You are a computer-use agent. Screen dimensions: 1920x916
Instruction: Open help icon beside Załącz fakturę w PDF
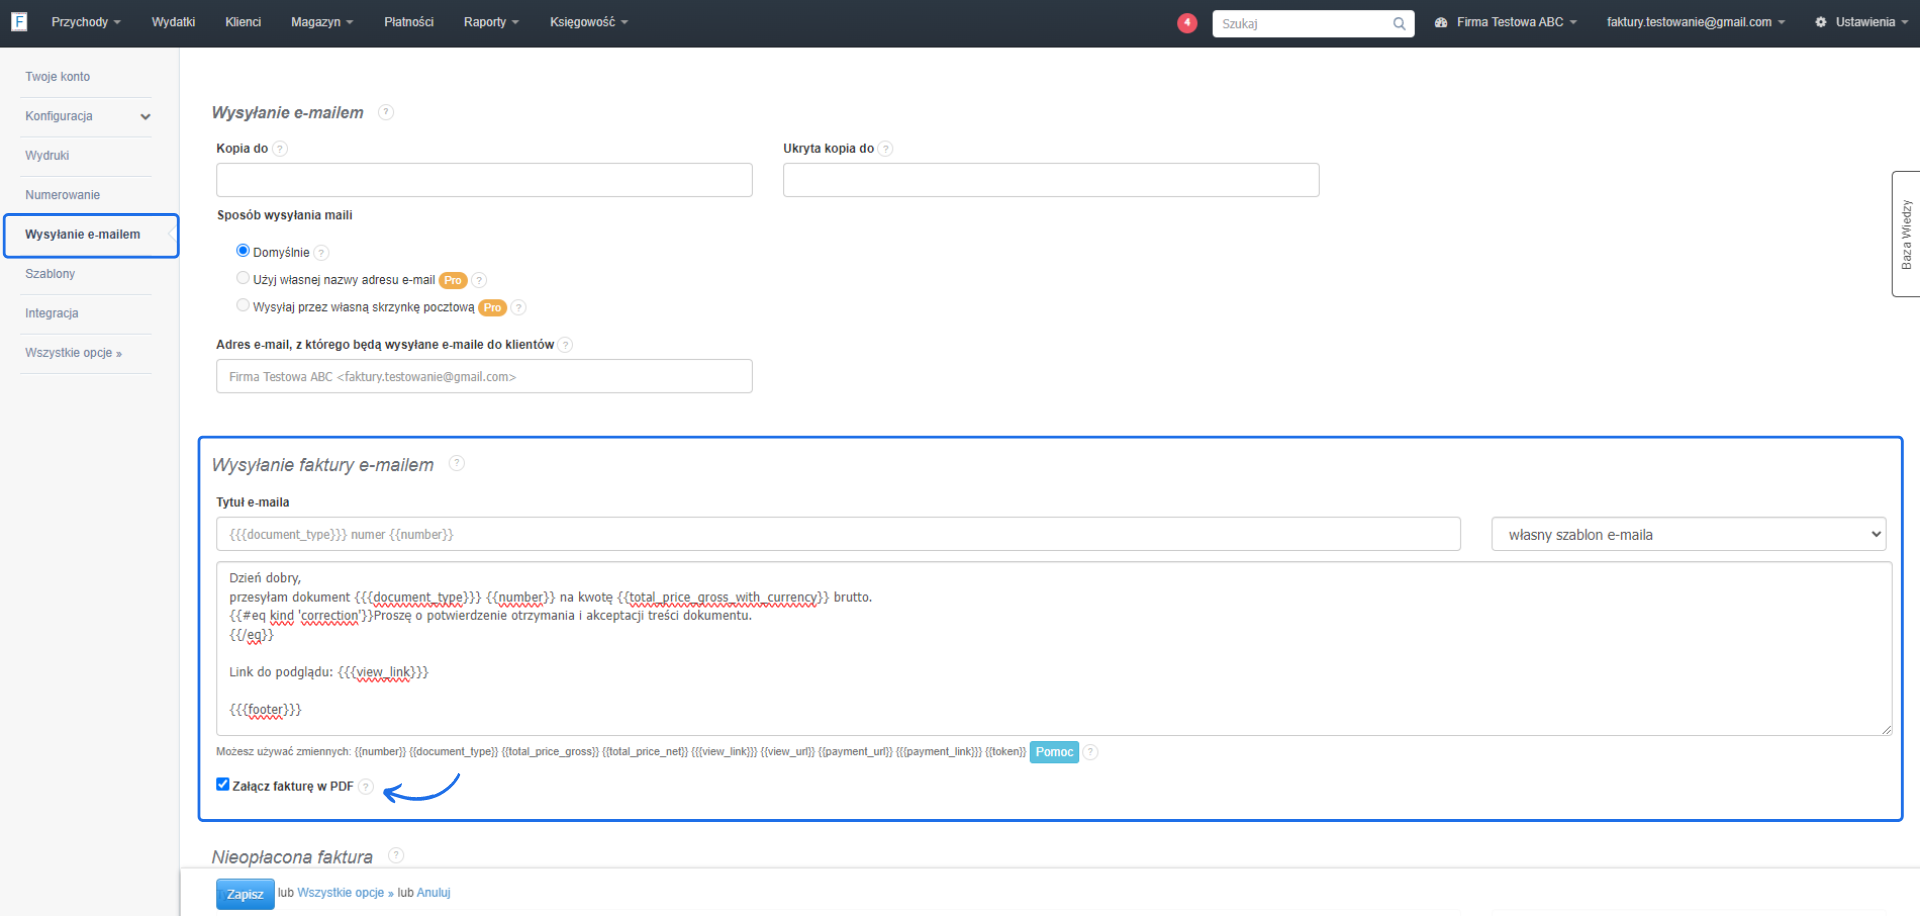point(366,786)
